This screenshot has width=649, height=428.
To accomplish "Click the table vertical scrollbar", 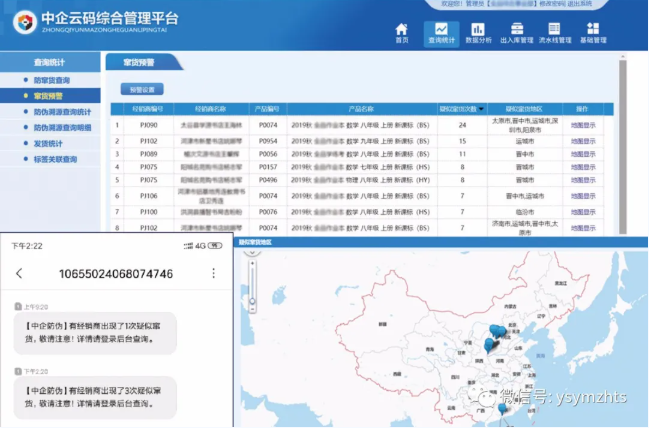I will 623,147.
